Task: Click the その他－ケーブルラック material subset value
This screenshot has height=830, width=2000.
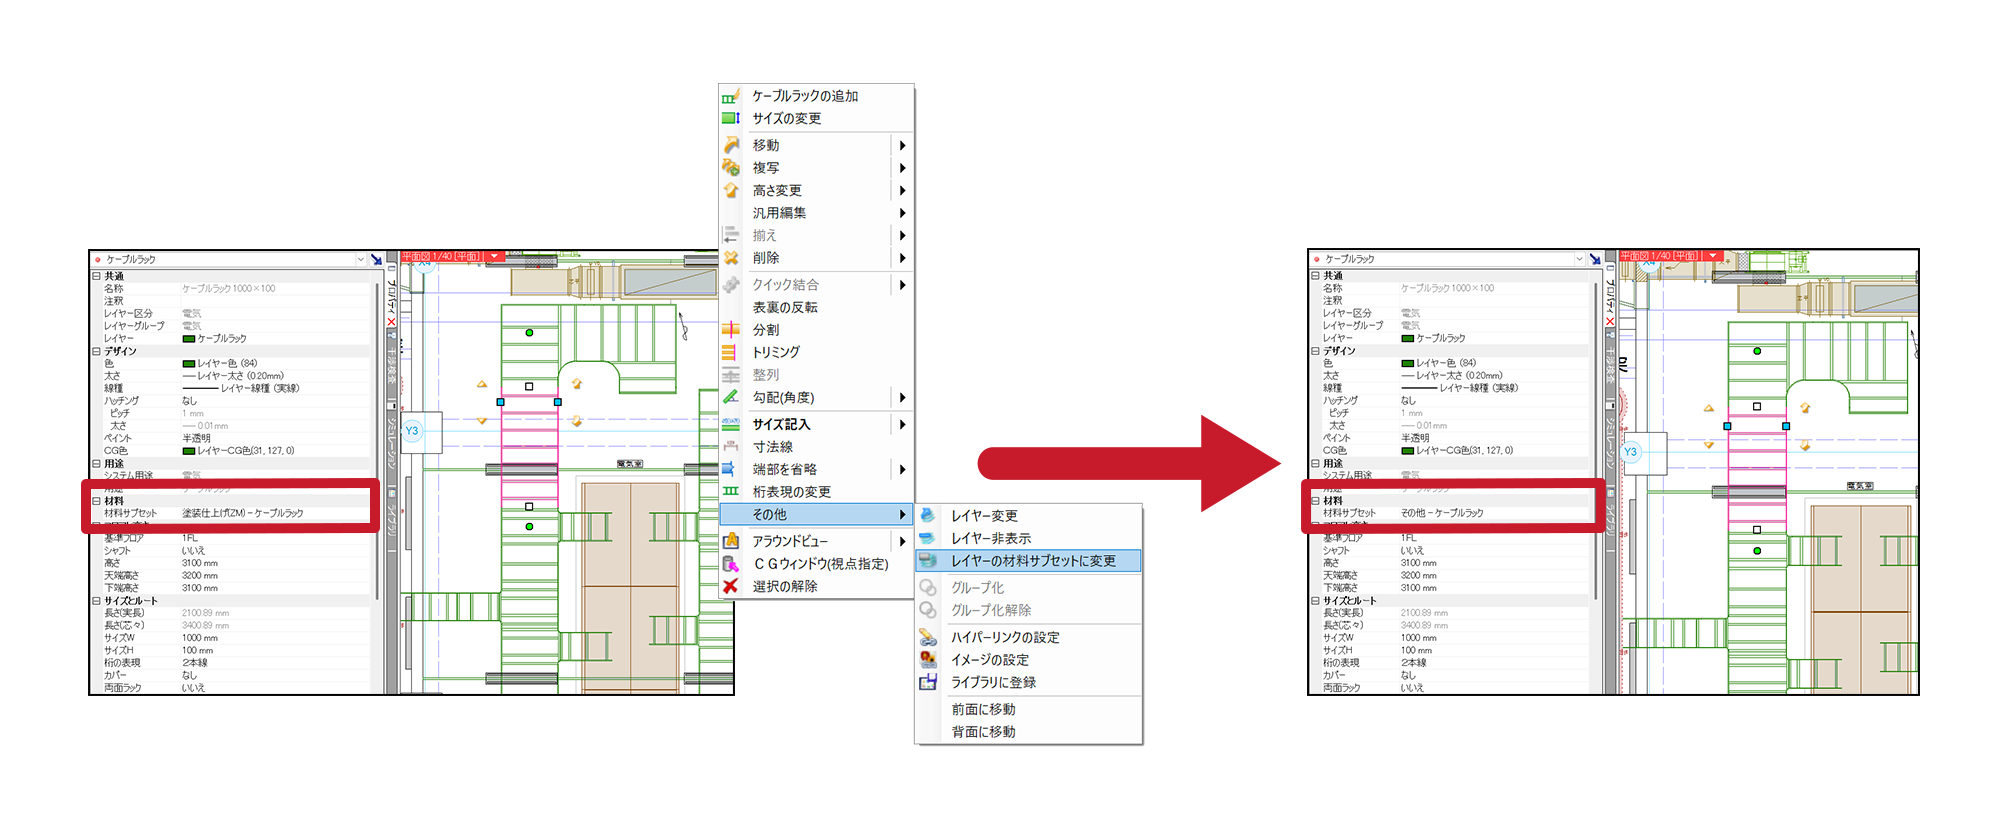Action: pos(1441,513)
